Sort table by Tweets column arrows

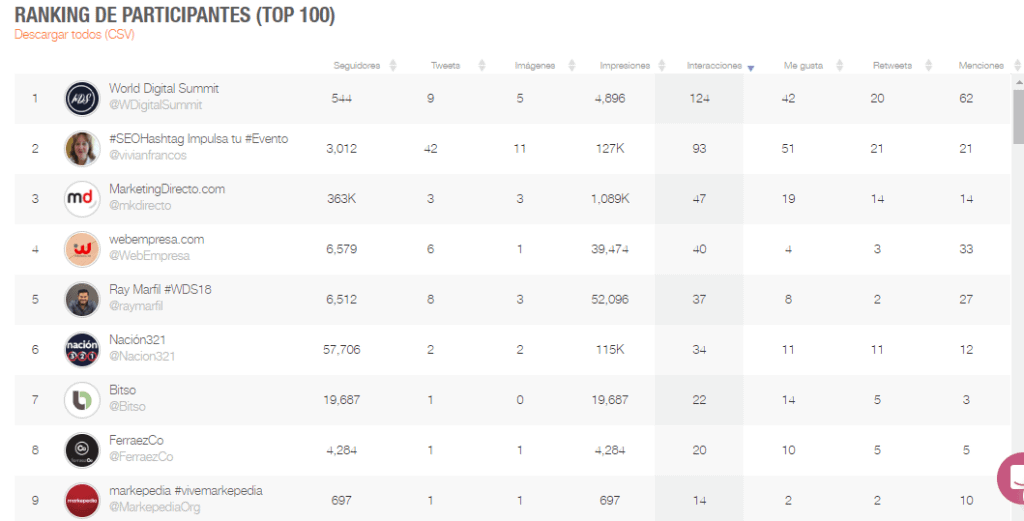(x=482, y=65)
